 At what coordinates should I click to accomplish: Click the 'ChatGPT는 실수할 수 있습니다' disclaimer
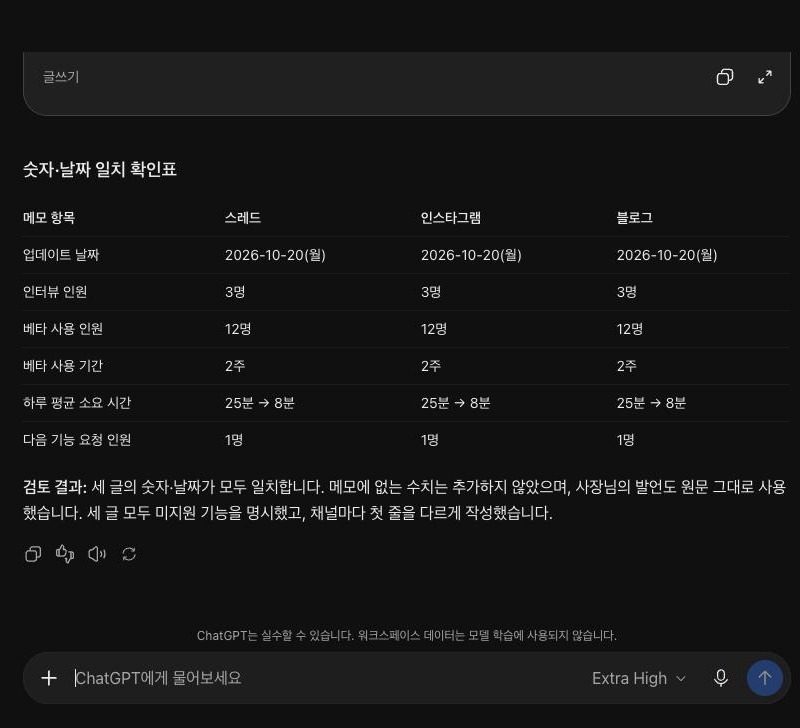coord(407,636)
